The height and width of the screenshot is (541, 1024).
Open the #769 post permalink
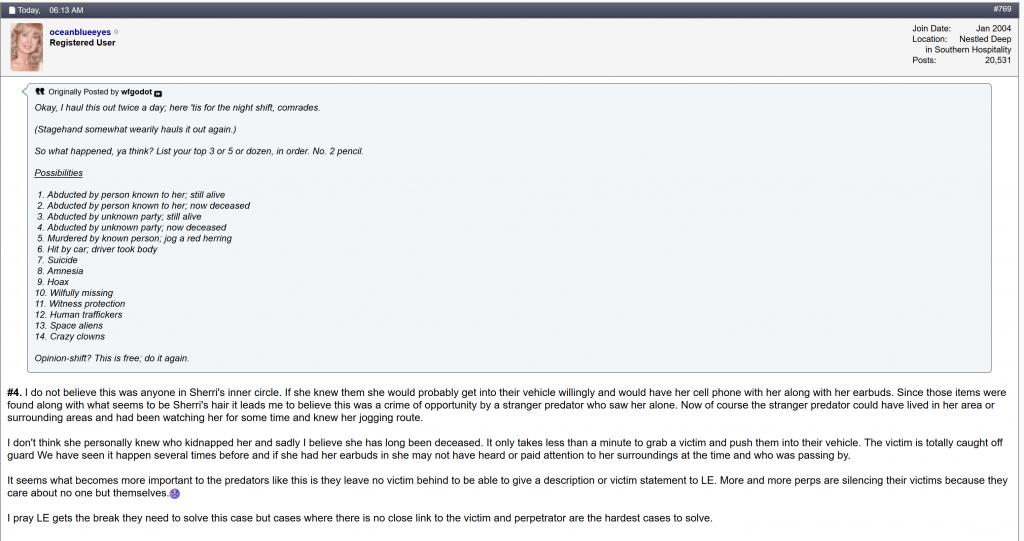tap(1003, 9)
